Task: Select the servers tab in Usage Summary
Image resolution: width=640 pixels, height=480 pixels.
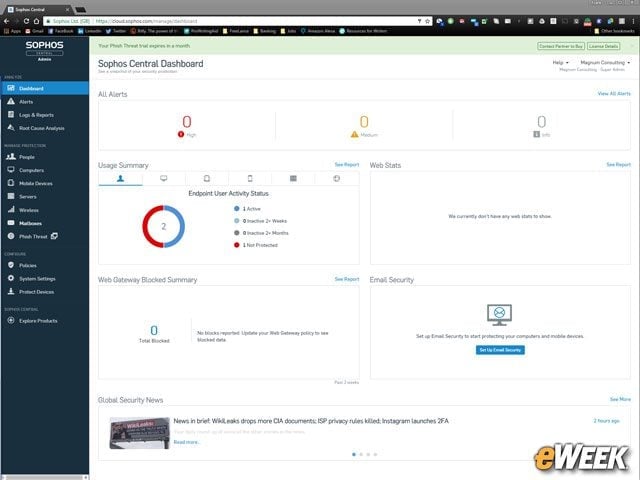Action: coord(293,178)
